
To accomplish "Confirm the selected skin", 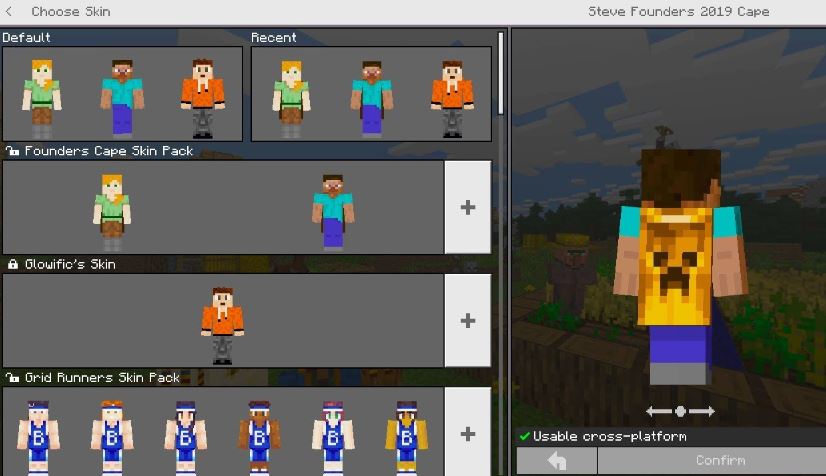I will (x=712, y=461).
